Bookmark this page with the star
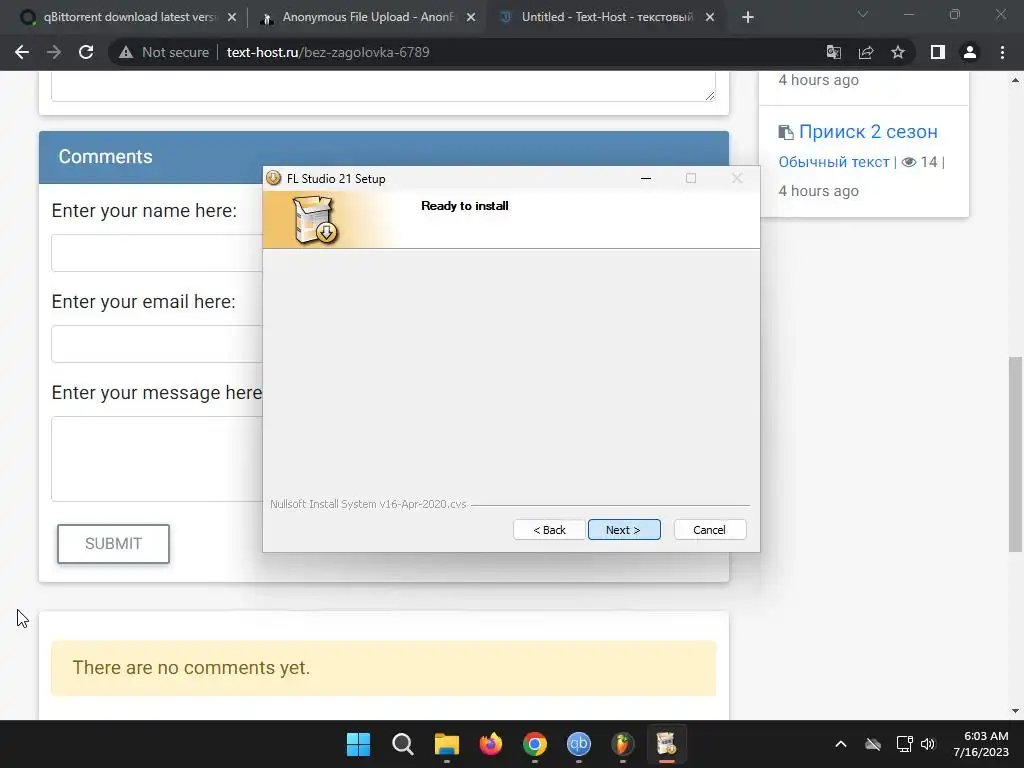Image resolution: width=1024 pixels, height=768 pixels. pyautogui.click(x=898, y=52)
